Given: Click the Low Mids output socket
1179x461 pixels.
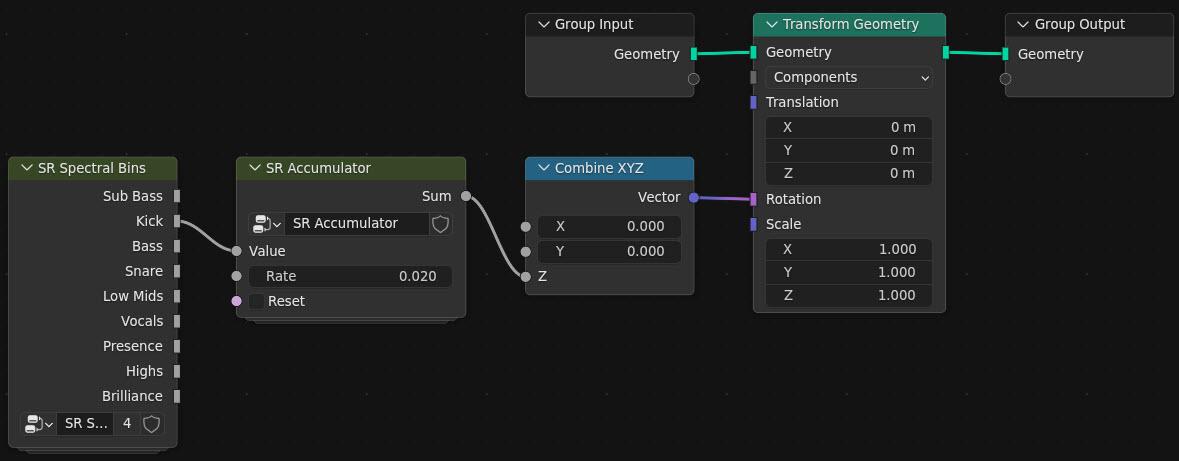Looking at the screenshot, I should (x=177, y=296).
